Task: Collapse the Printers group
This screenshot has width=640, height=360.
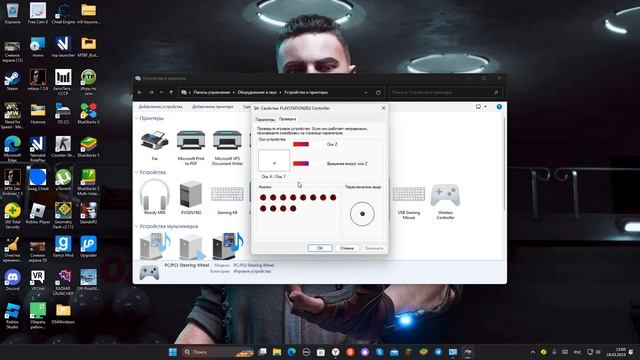Action: 137,118
